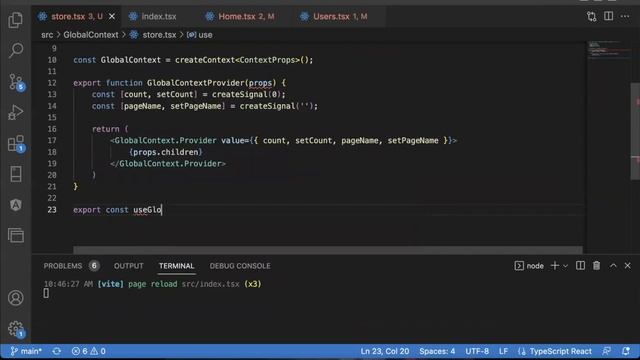Open the Accounts menu icon
This screenshot has height=360, width=640.
point(16,298)
